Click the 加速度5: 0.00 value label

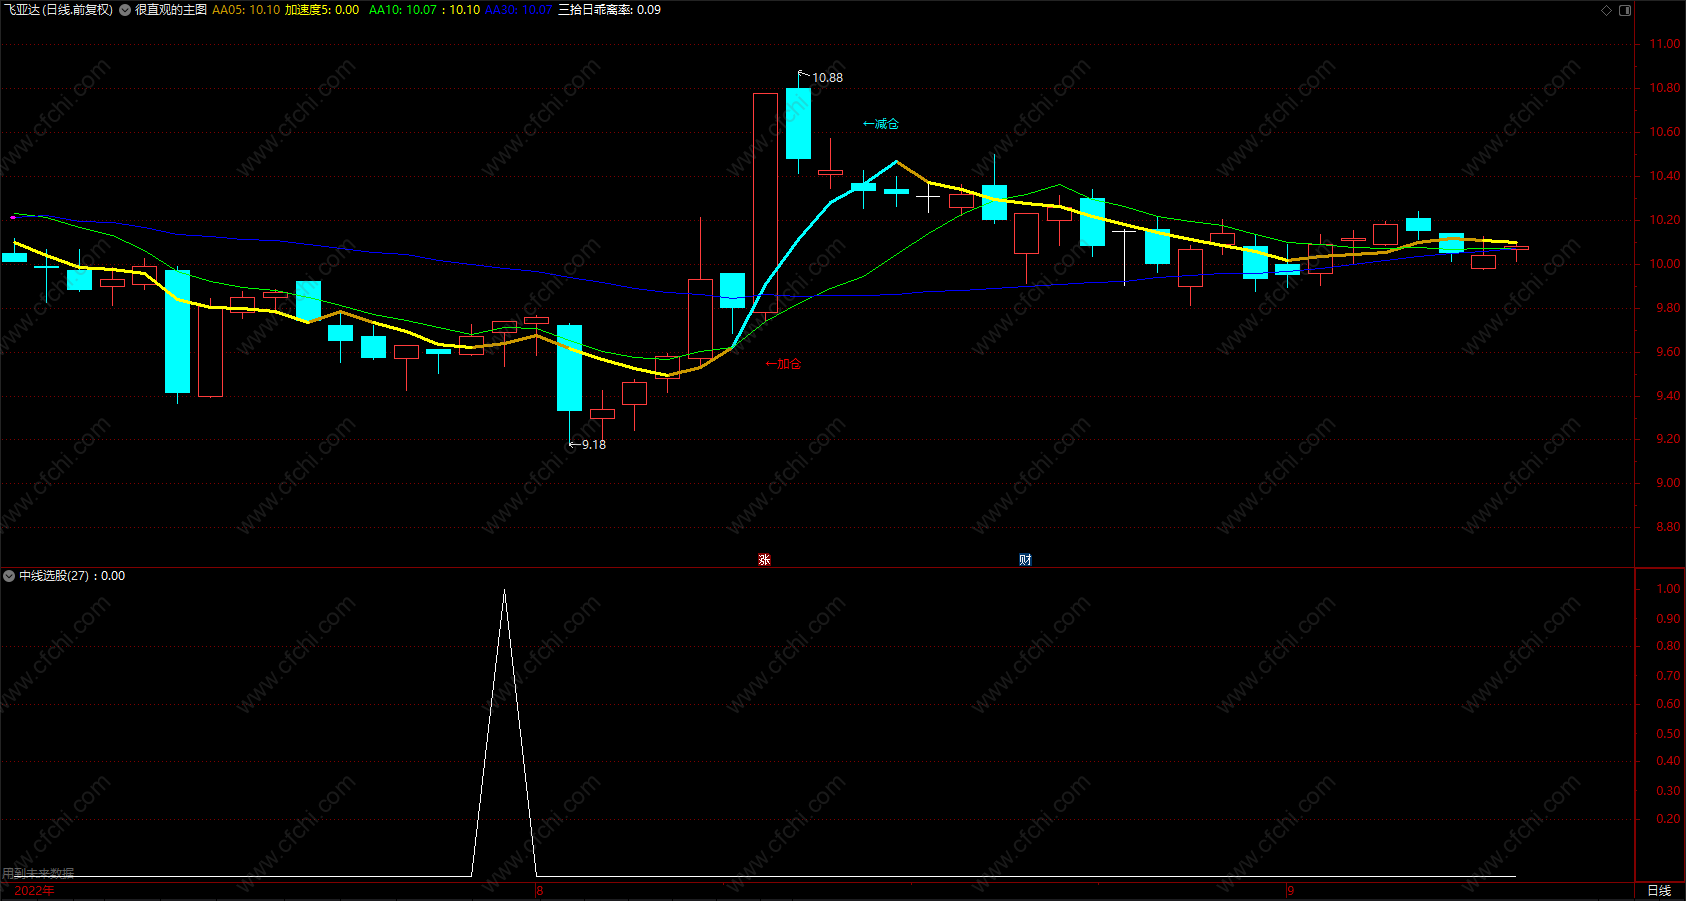322,10
